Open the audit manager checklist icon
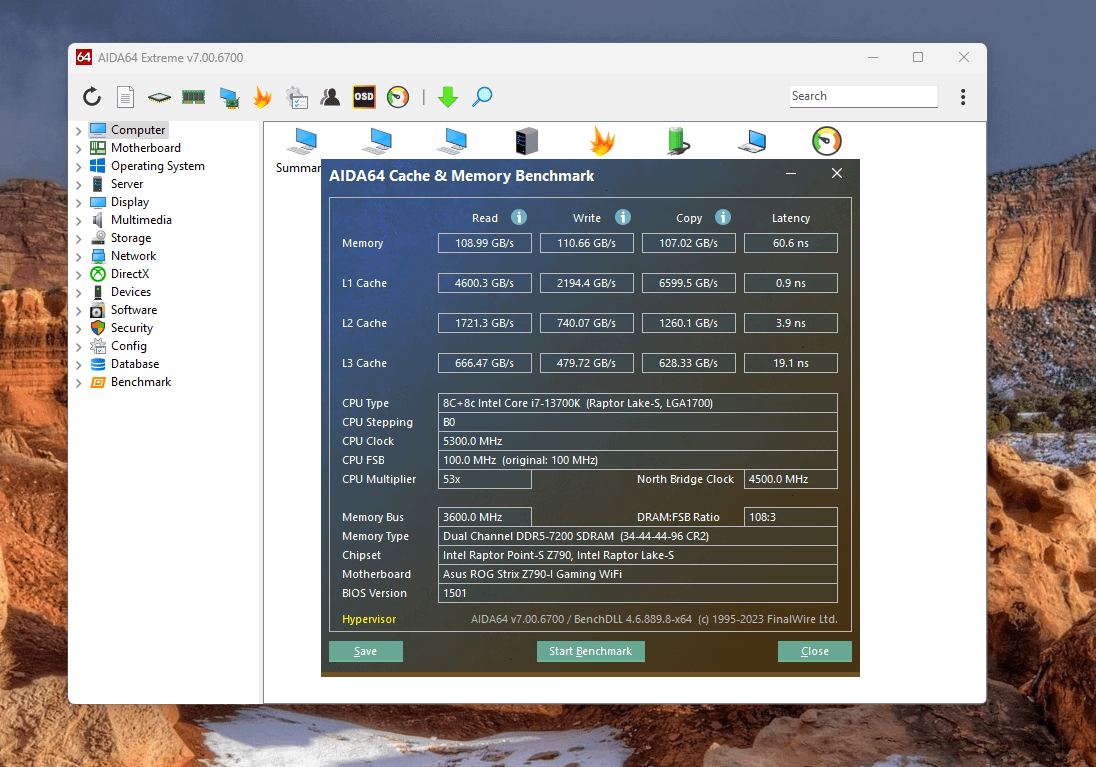Image resolution: width=1096 pixels, height=767 pixels. [x=296, y=97]
